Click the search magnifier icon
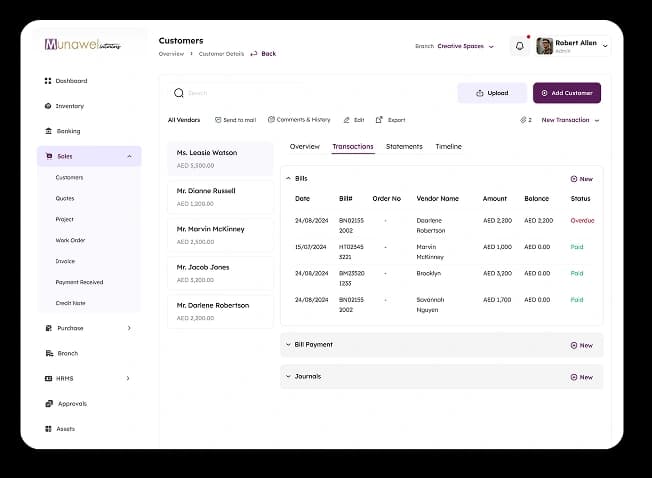652x478 pixels. pyautogui.click(x=179, y=93)
